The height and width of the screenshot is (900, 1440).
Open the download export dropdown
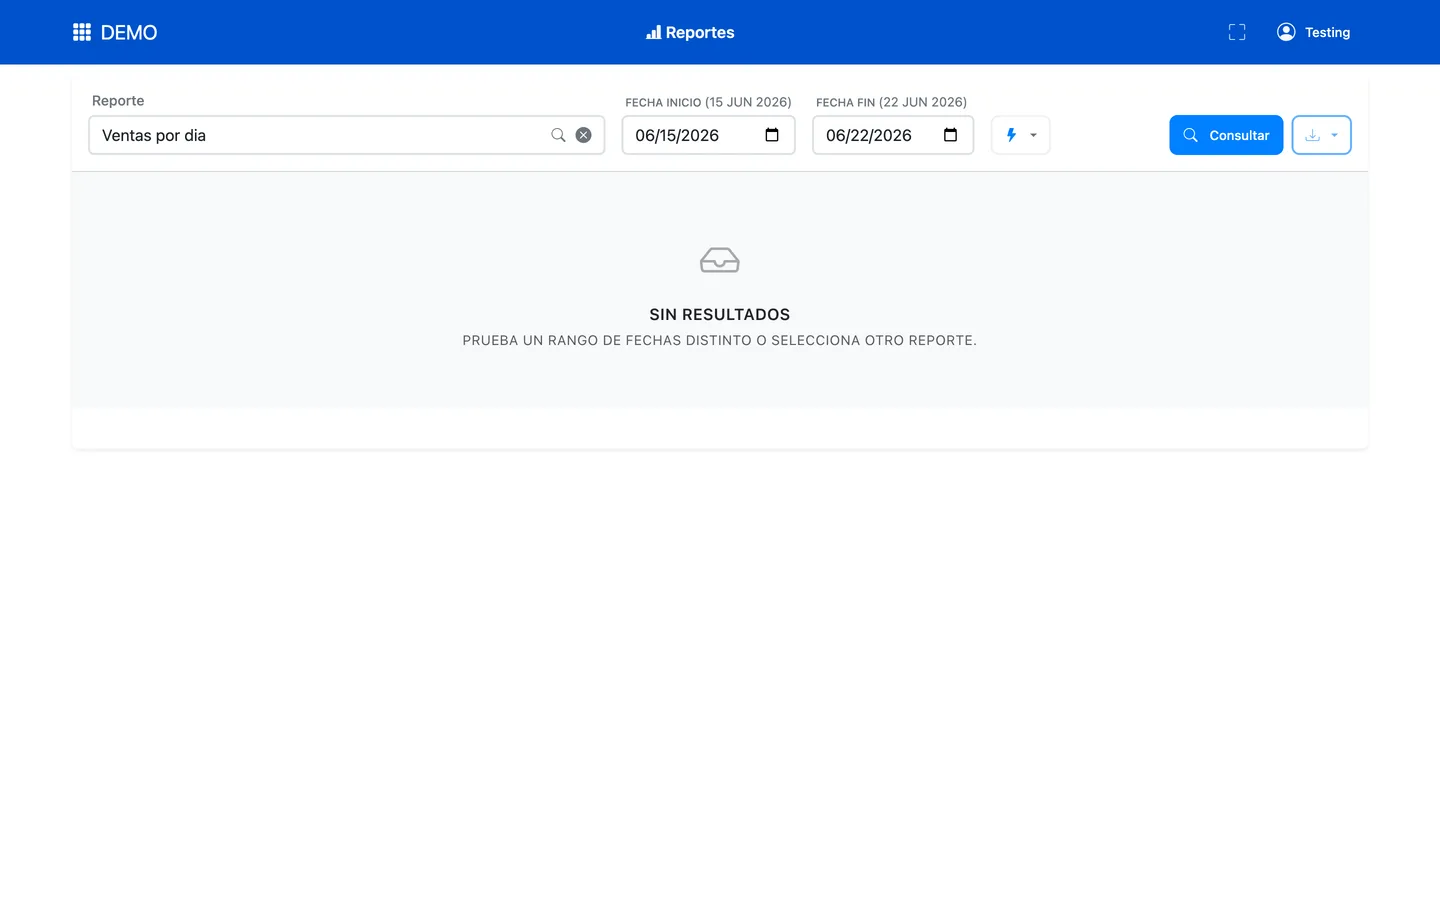click(1321, 135)
